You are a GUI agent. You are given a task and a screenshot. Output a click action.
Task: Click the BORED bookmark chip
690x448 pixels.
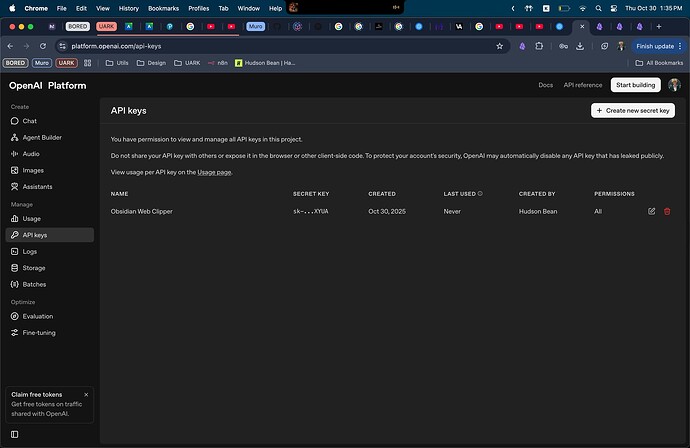pyautogui.click(x=15, y=63)
